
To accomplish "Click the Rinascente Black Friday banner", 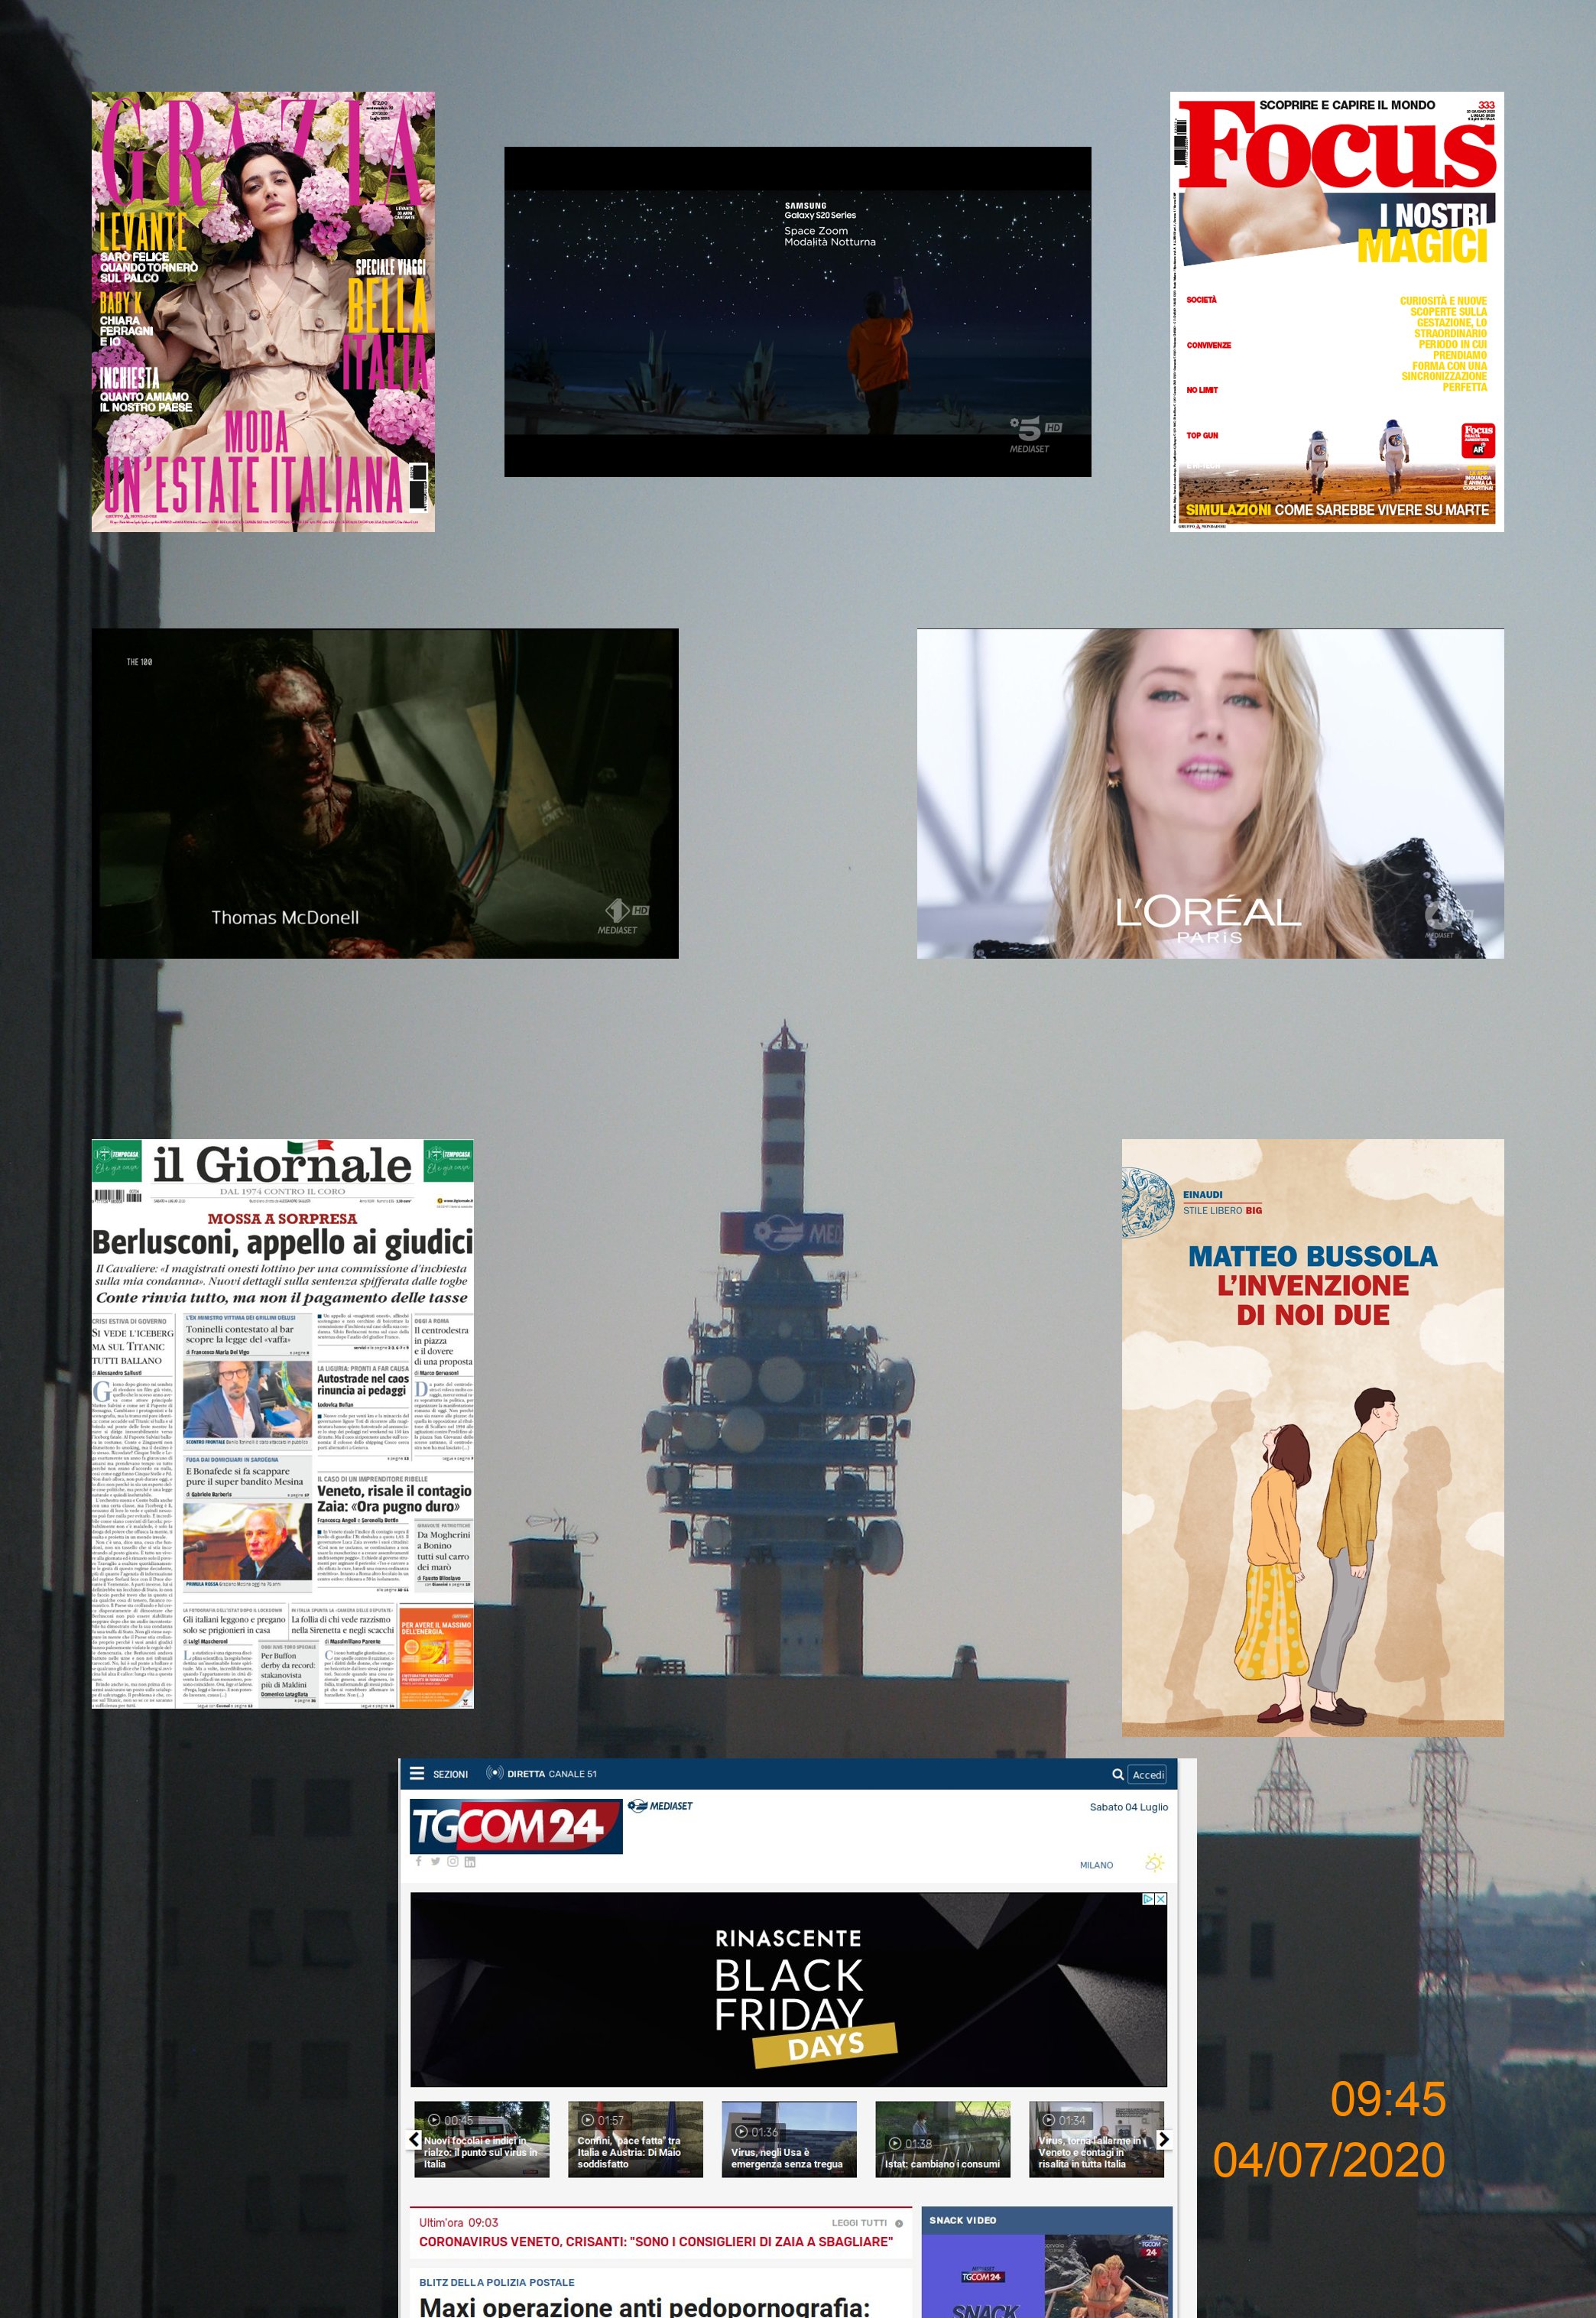I will pos(788,1990).
